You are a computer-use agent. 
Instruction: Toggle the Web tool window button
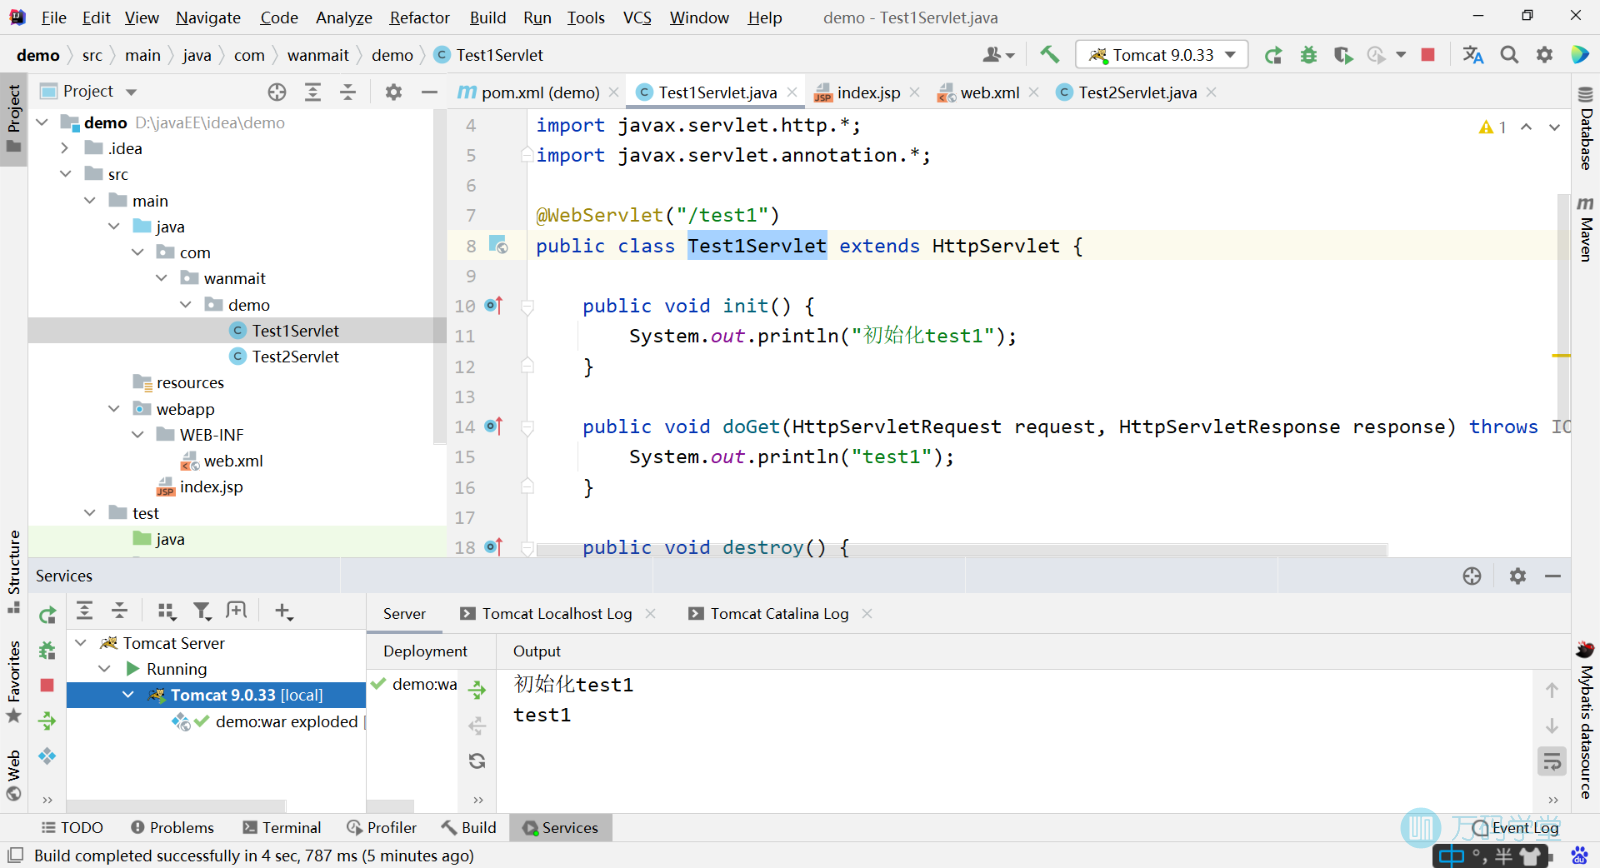tap(14, 775)
